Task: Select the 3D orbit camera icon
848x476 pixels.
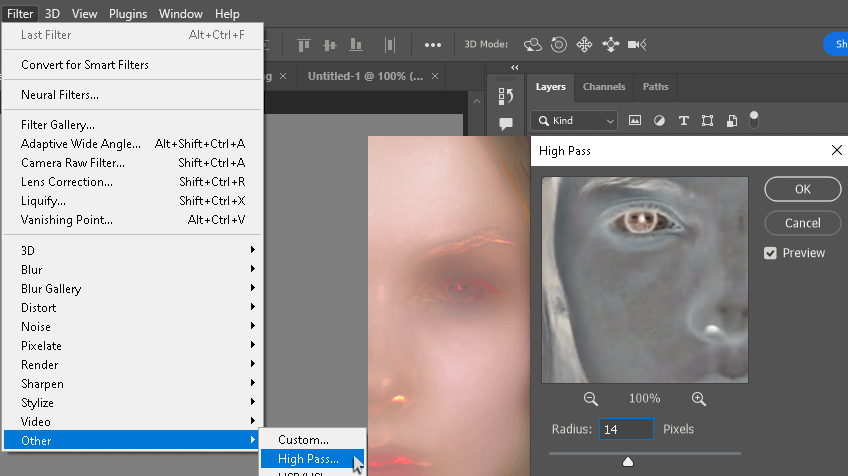Action: pos(533,44)
